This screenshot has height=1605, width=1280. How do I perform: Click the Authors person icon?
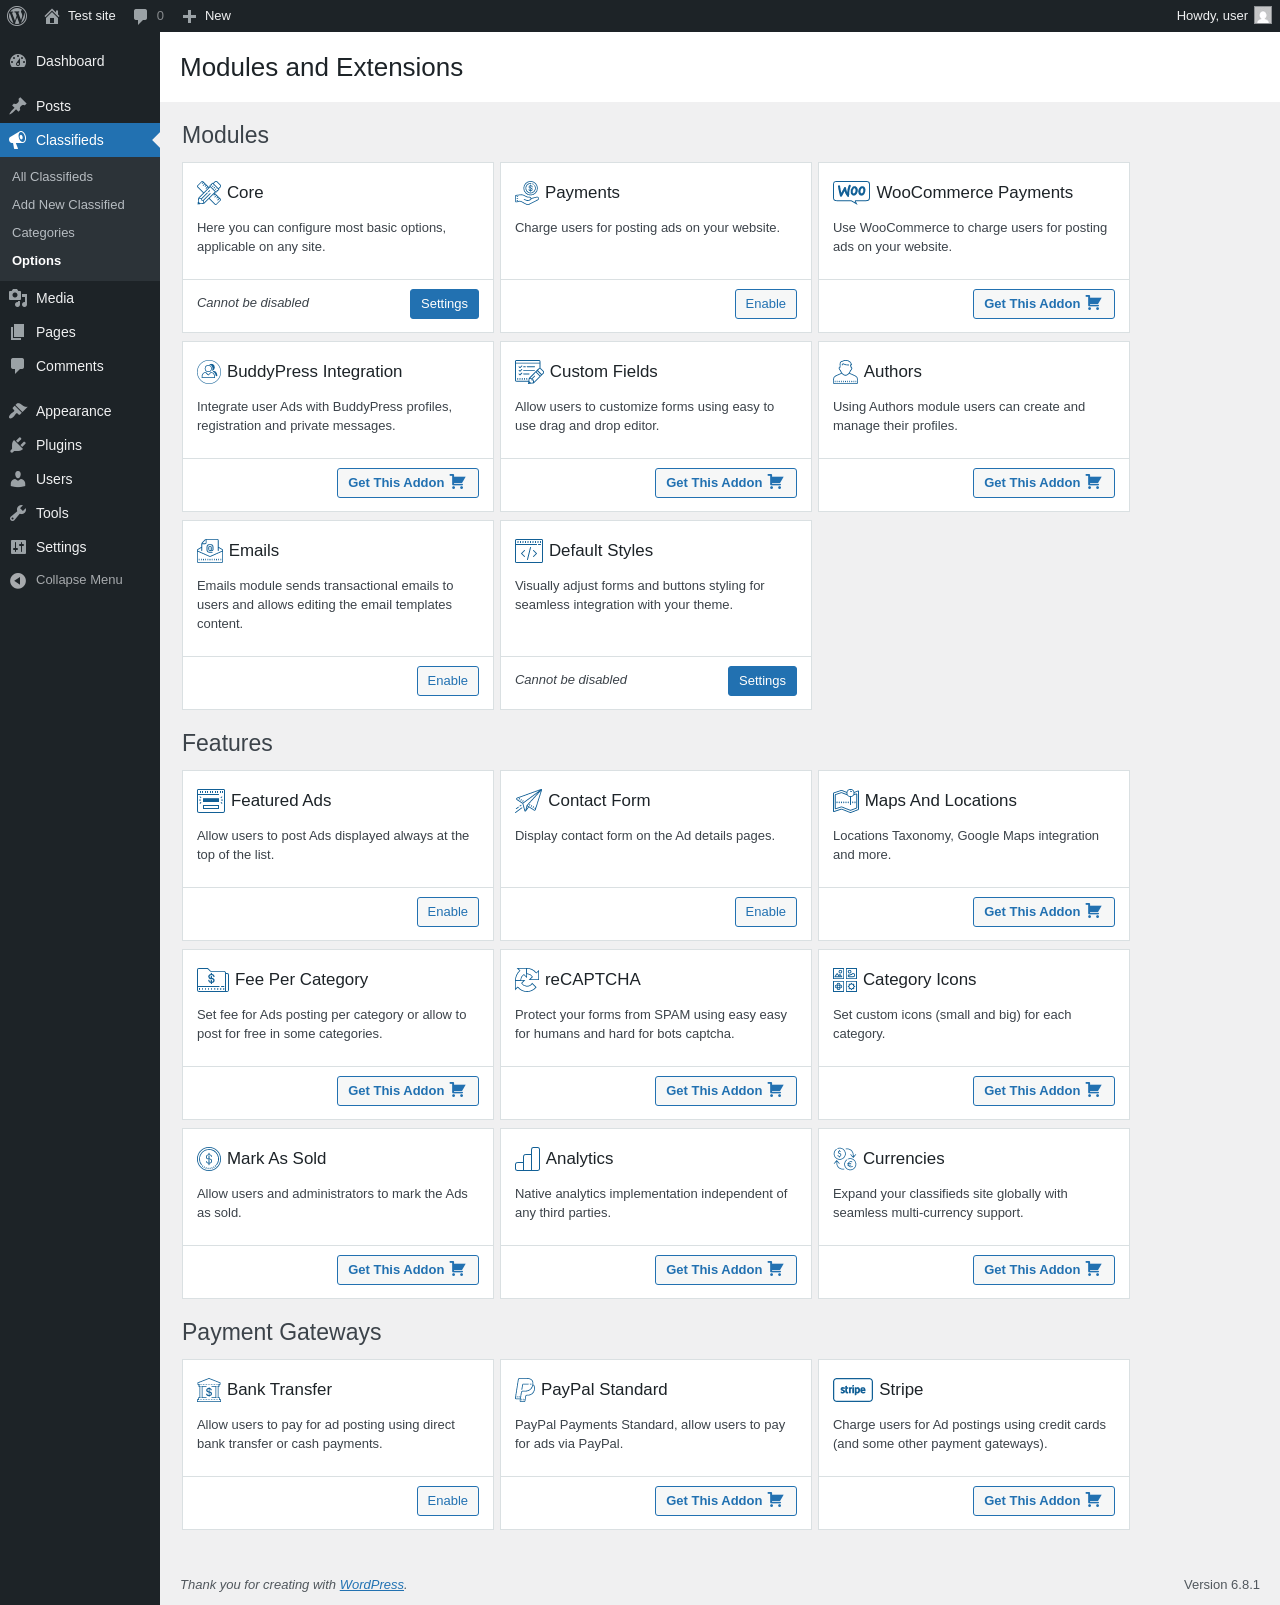[845, 371]
